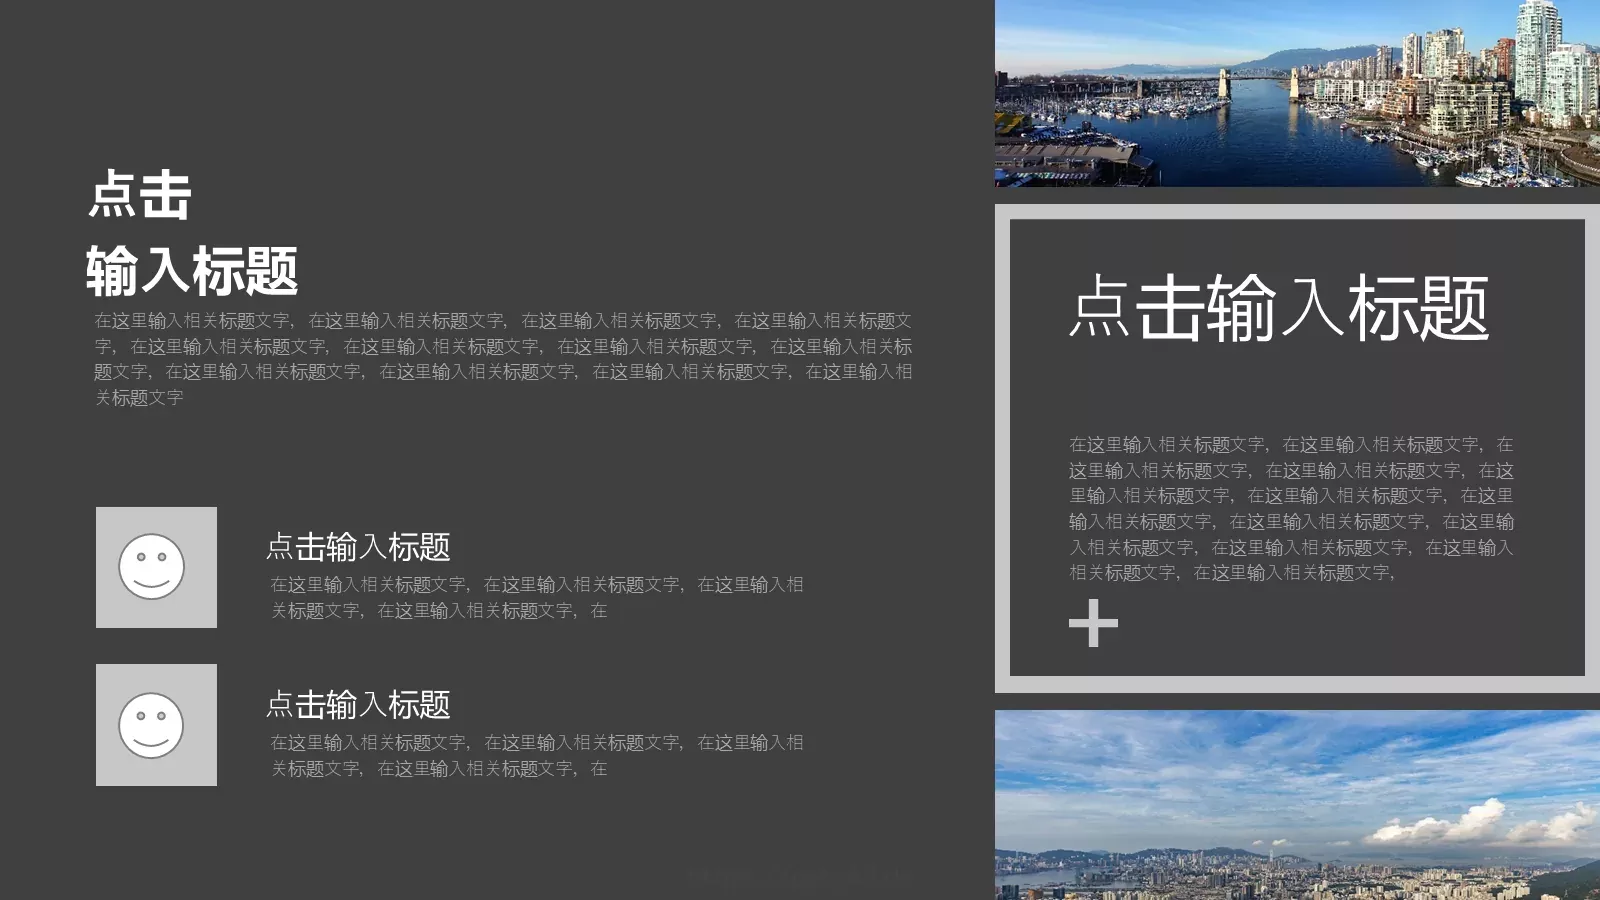Select the body paragraph inside gray-framed box
This screenshot has height=900, width=1600.
tap(1291, 508)
